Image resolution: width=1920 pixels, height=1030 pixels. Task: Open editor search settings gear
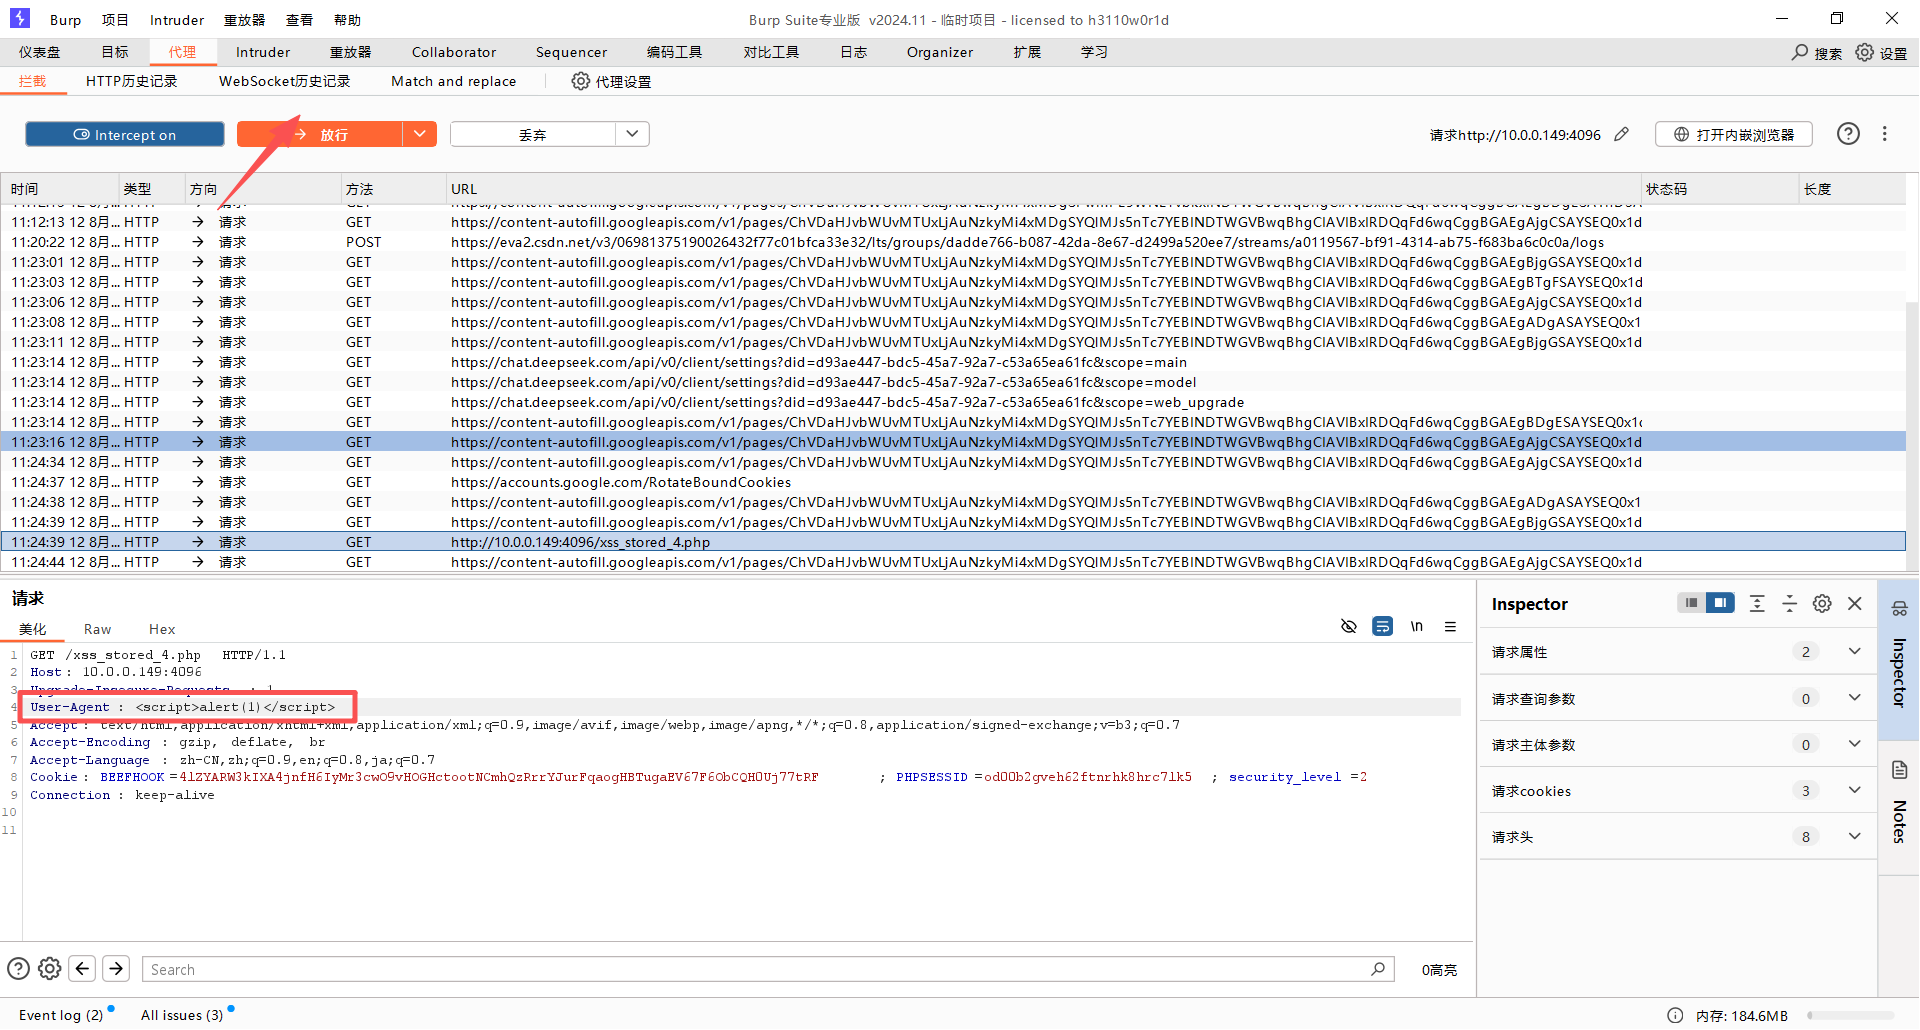point(50,969)
